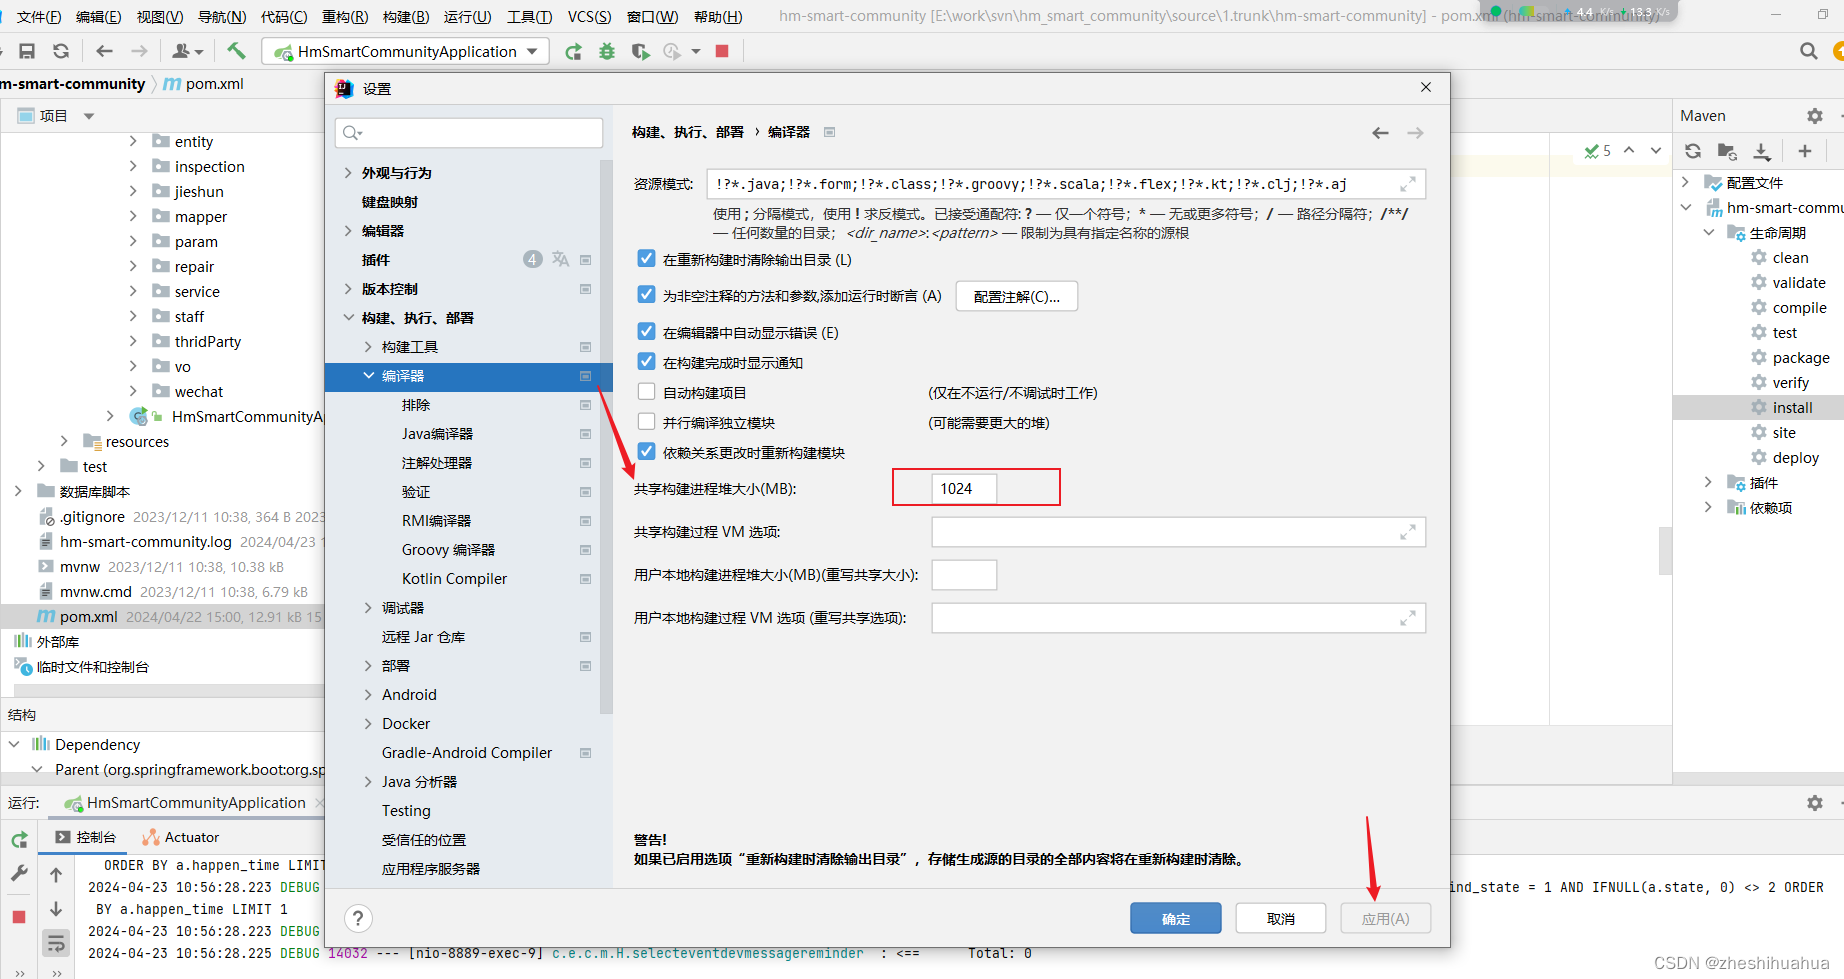Open the 重构(R) menu
Image resolution: width=1844 pixels, height=979 pixels.
click(x=344, y=16)
